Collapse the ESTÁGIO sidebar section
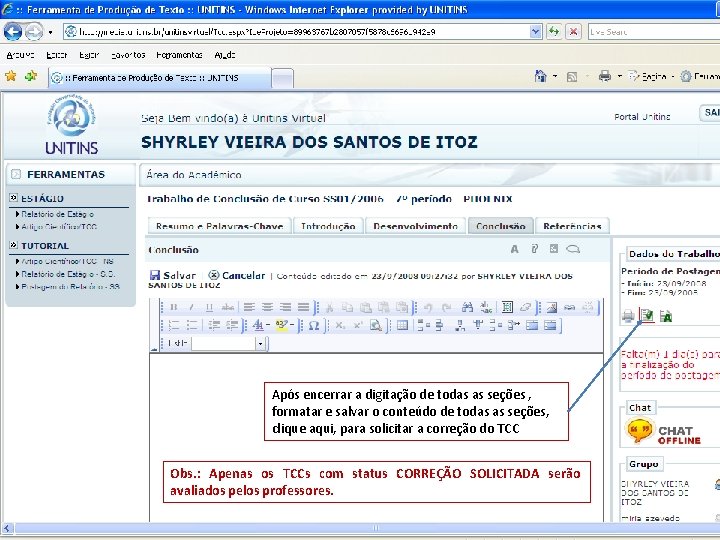The width and height of the screenshot is (720, 540). [x=13, y=198]
